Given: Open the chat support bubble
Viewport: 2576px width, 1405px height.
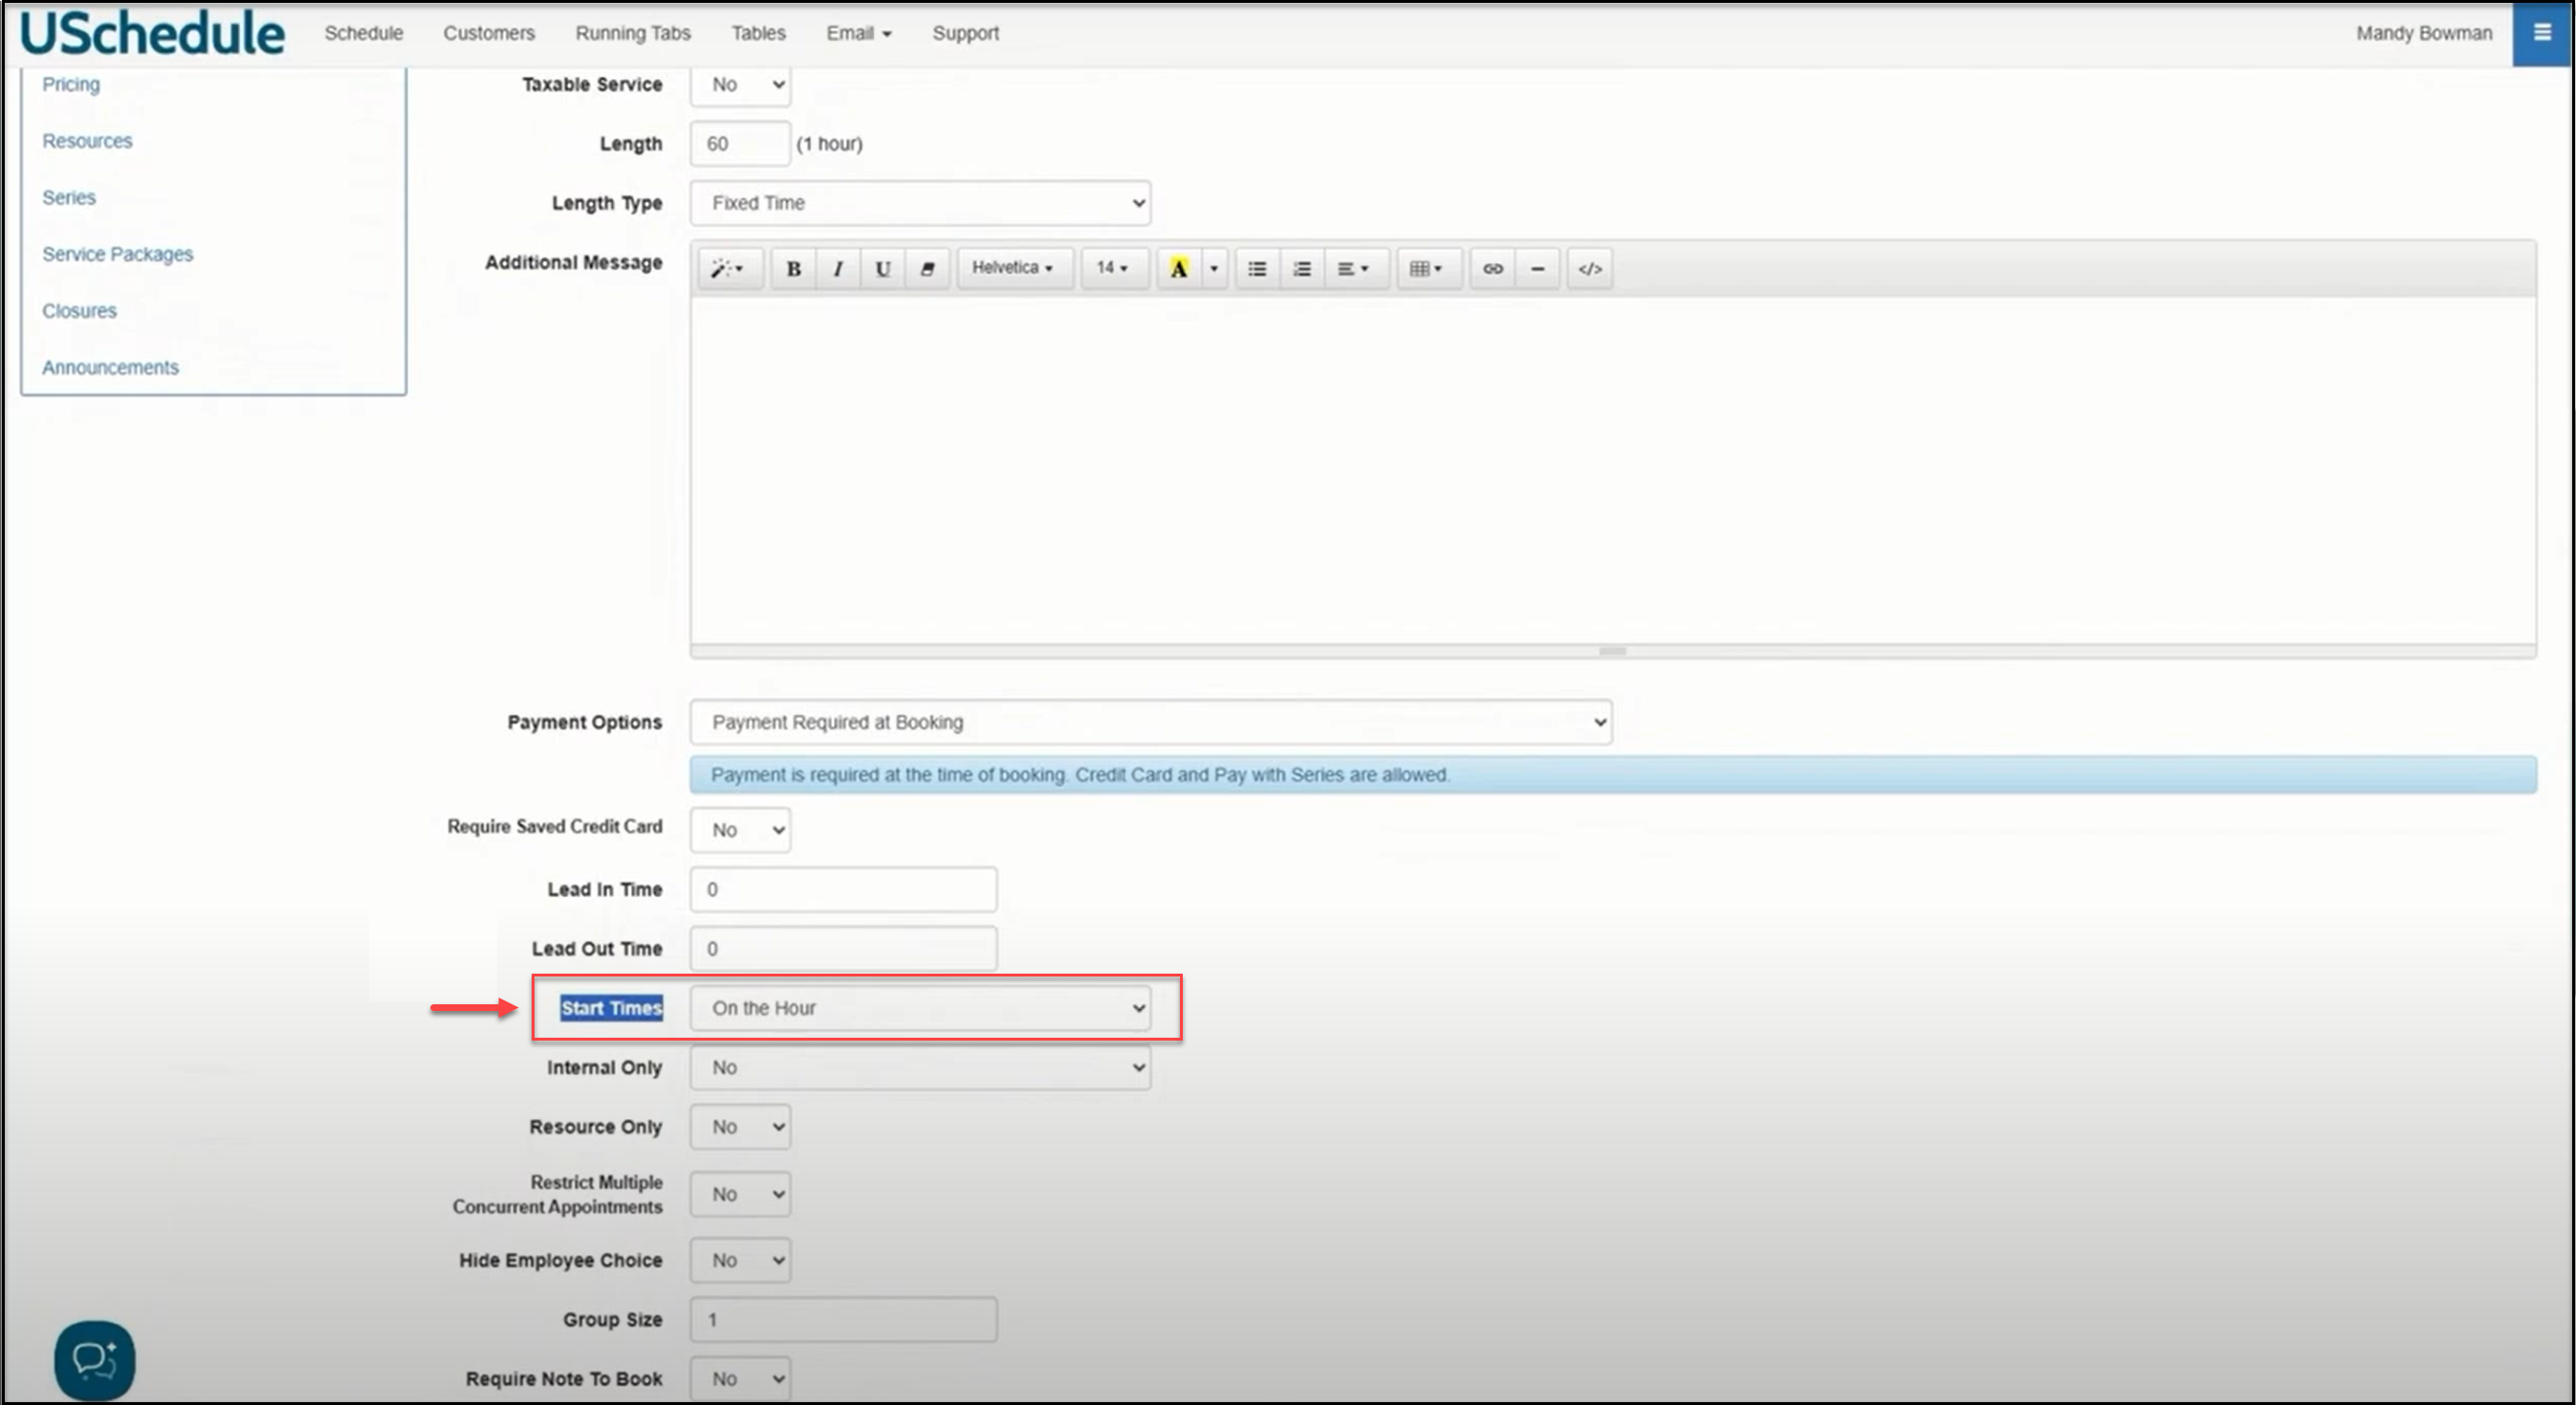Looking at the screenshot, I should (94, 1359).
